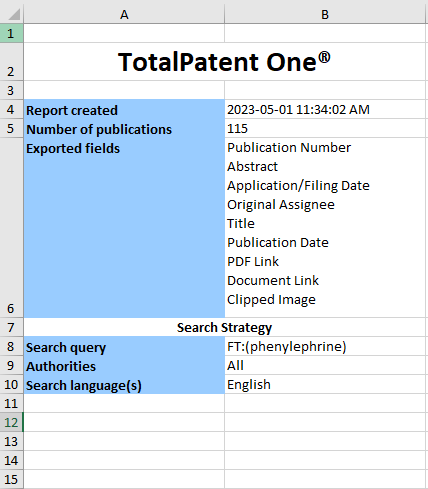Viewport: 428px width, 489px height.
Task: Select the cell containing 'English'
Action: point(325,384)
